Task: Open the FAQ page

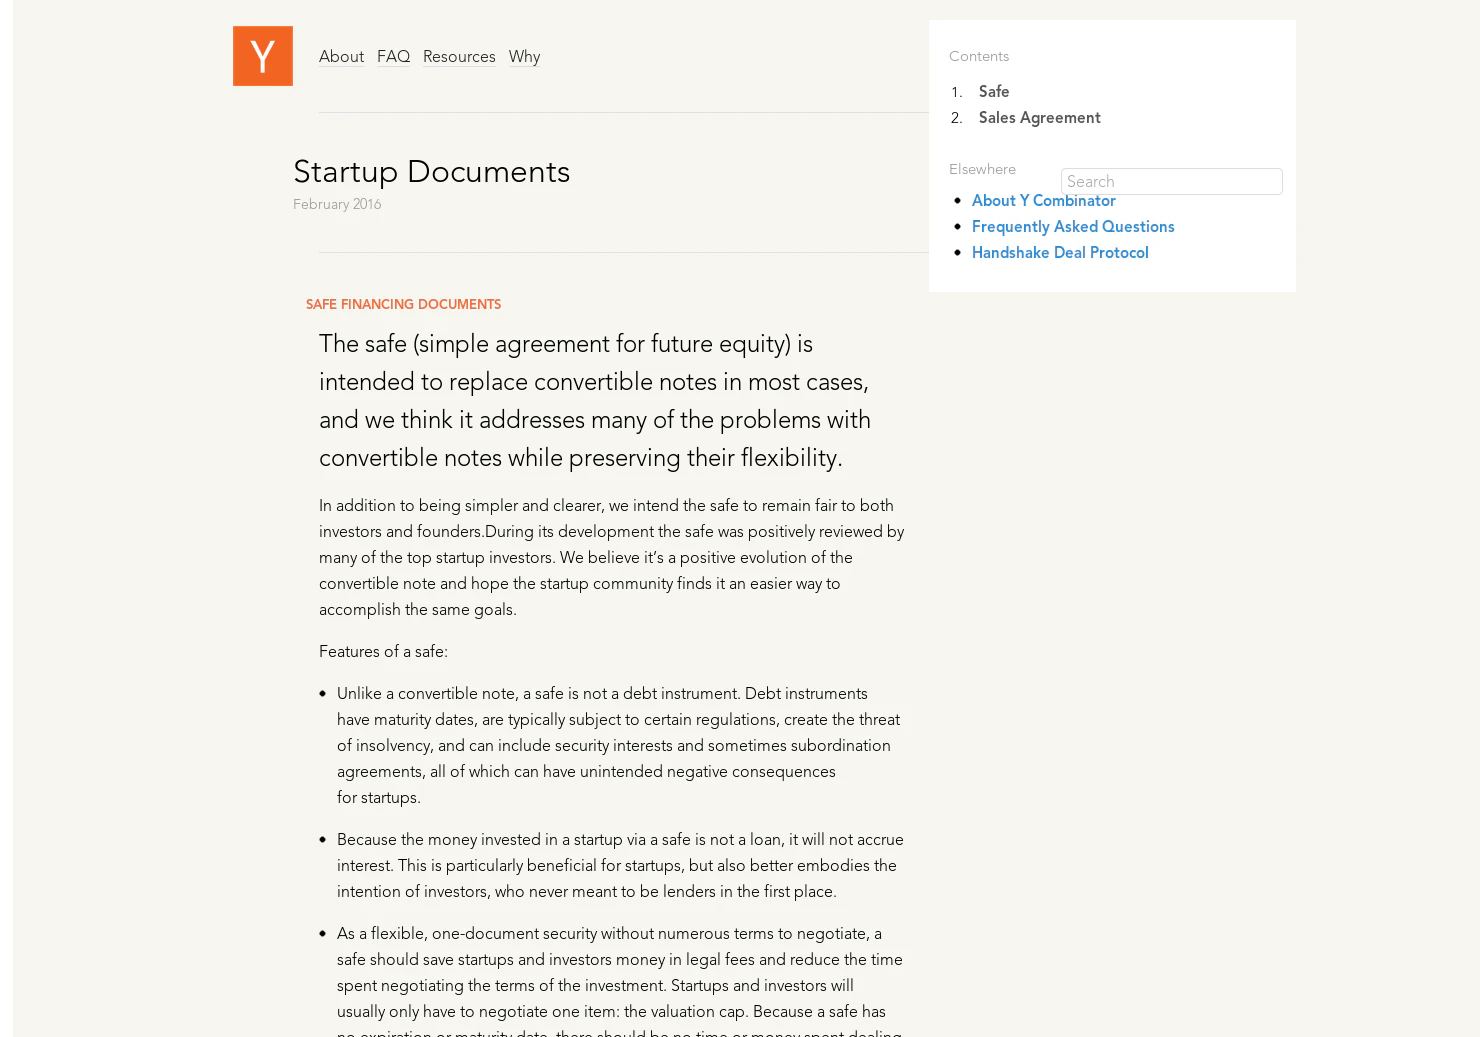Action: point(393,57)
